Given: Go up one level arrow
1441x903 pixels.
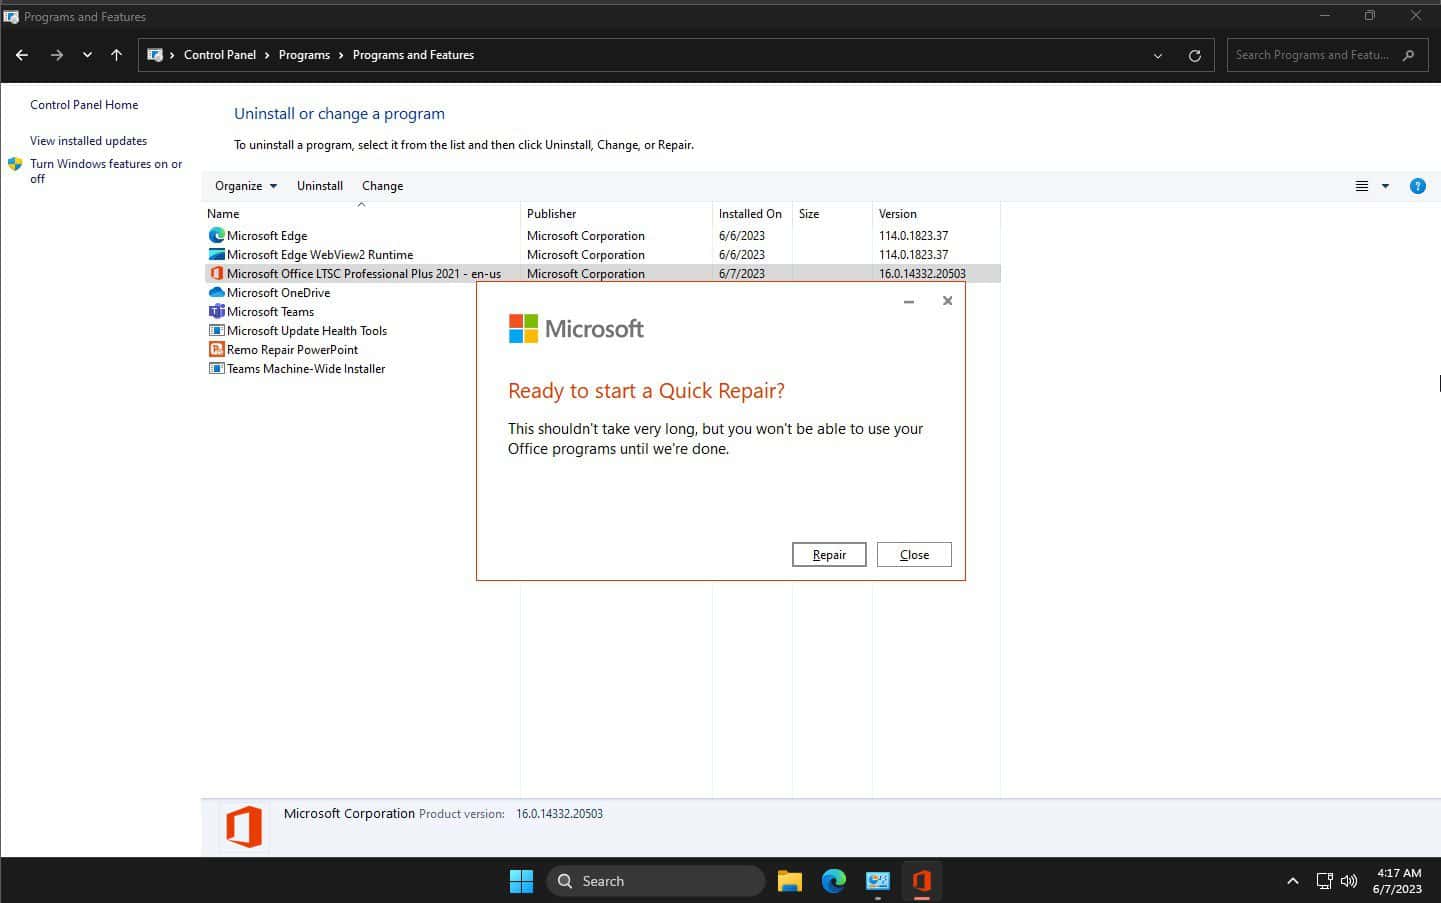Looking at the screenshot, I should pyautogui.click(x=116, y=55).
